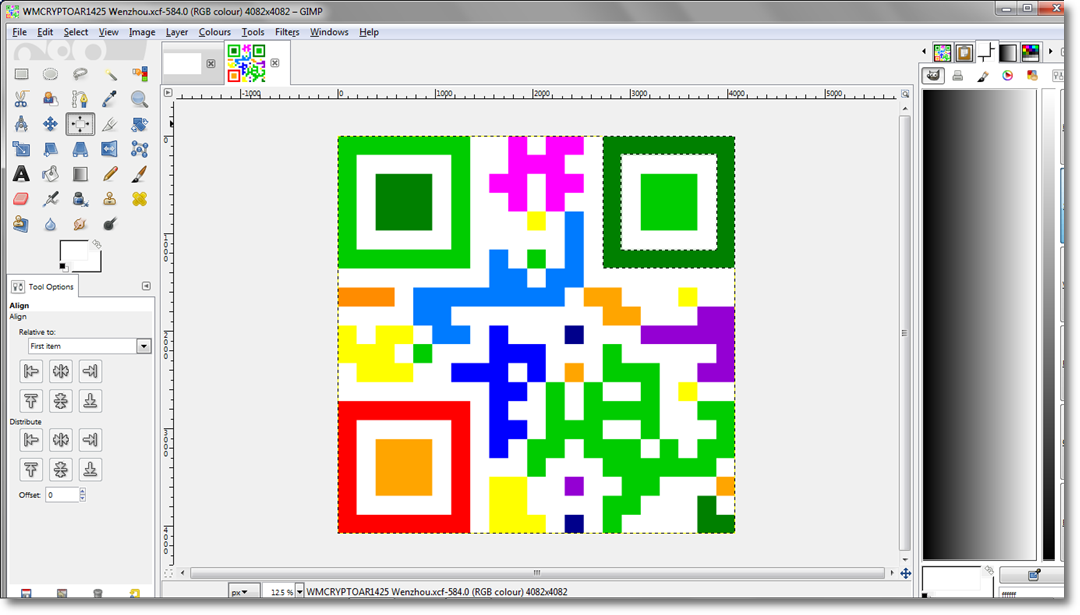Screen dimensions: 1080x615
Task: Select the Scale tool
Action: [x=21, y=149]
